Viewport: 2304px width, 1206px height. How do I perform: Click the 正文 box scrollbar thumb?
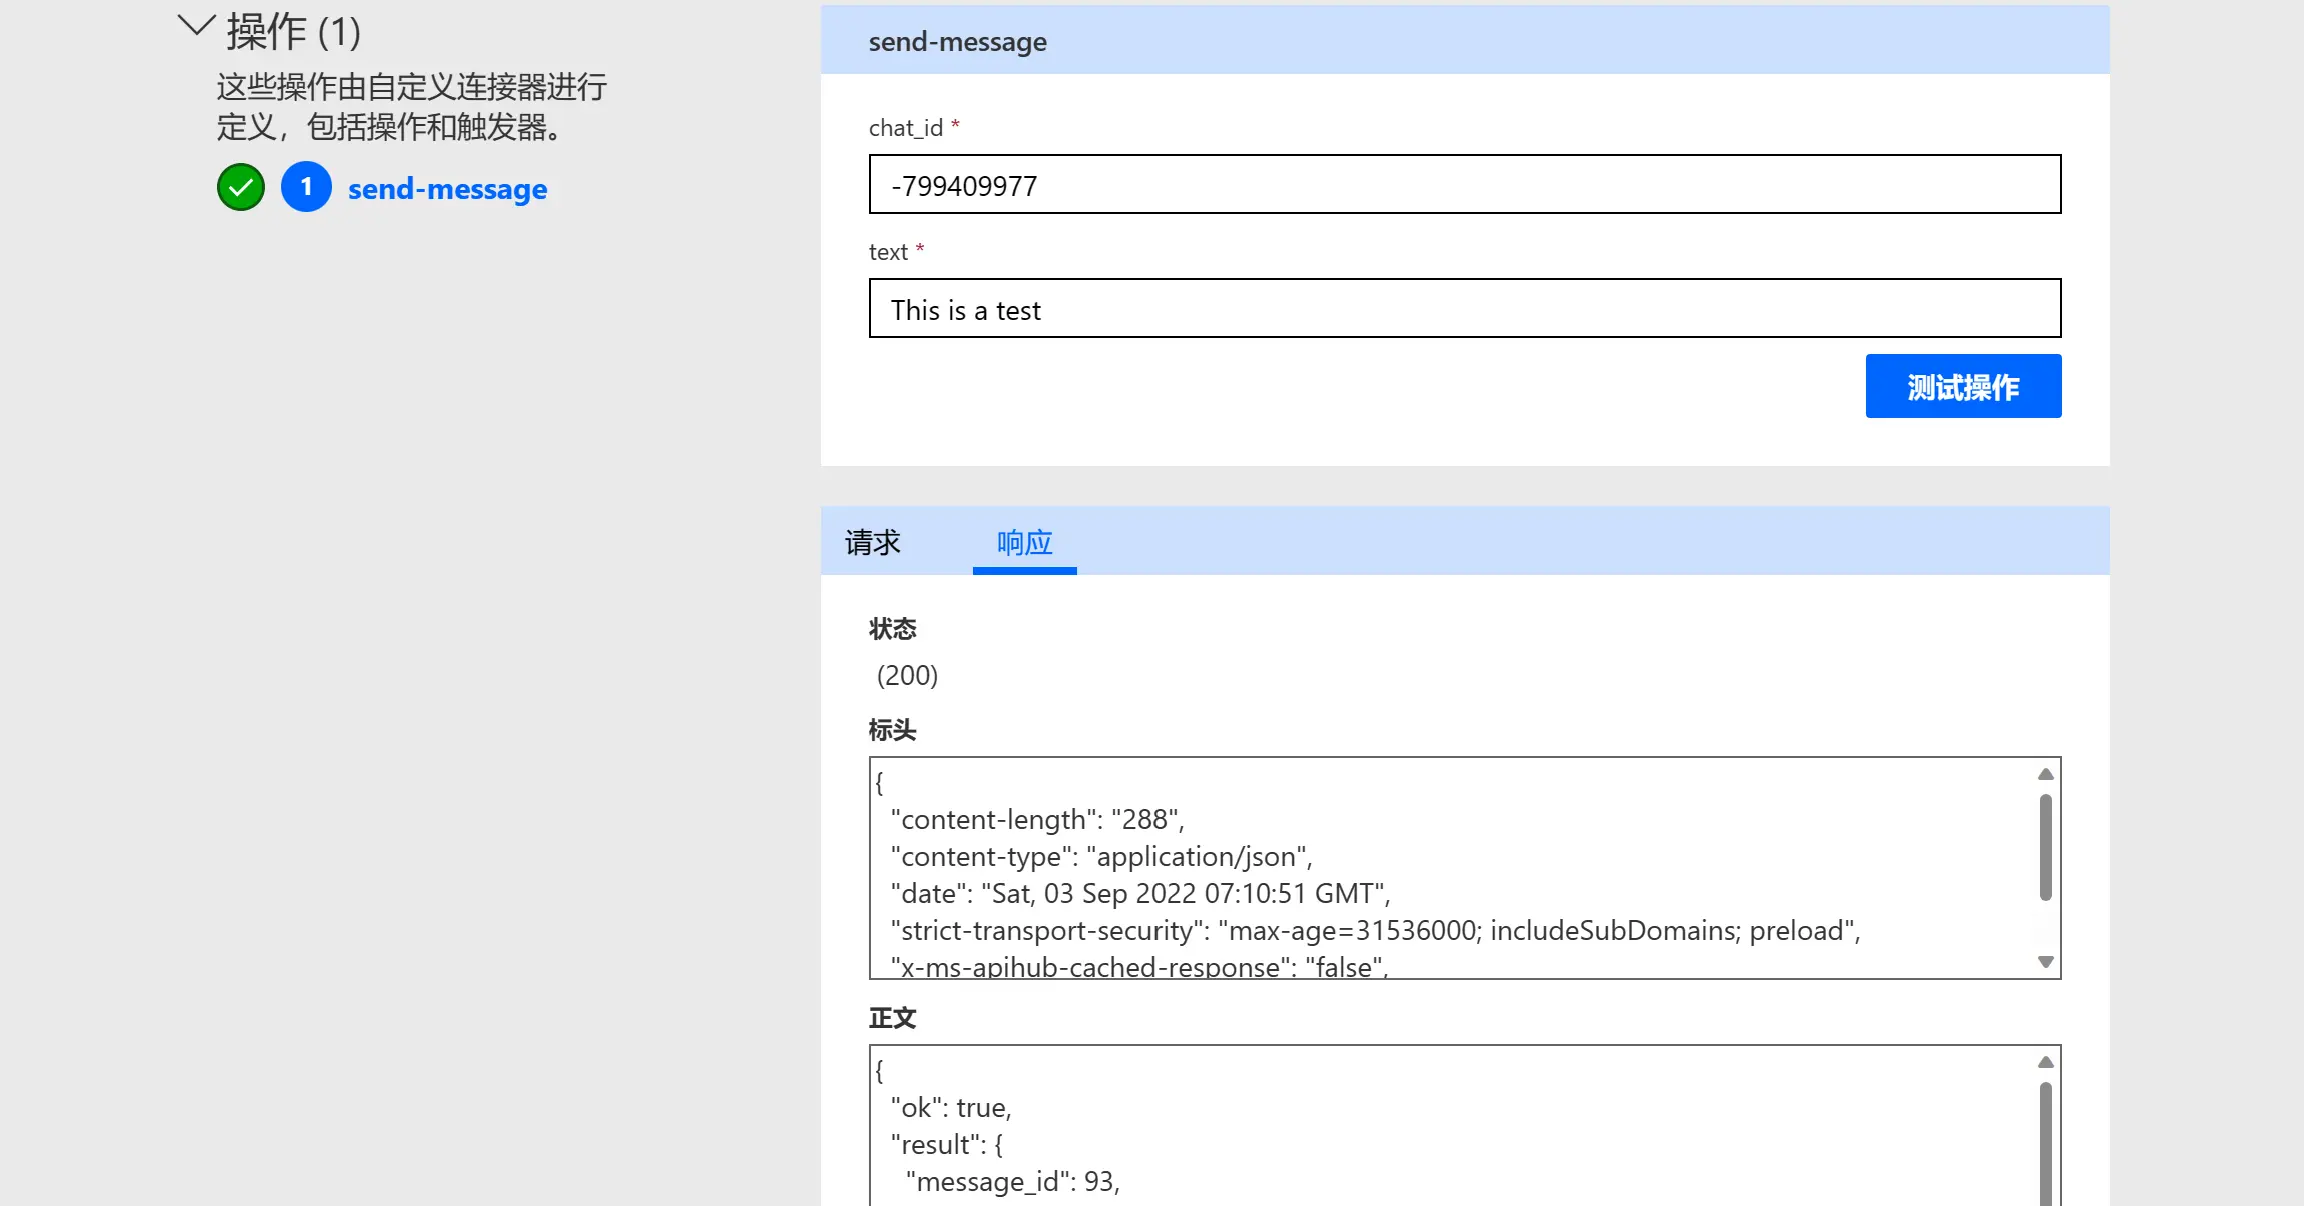[x=2045, y=1144]
